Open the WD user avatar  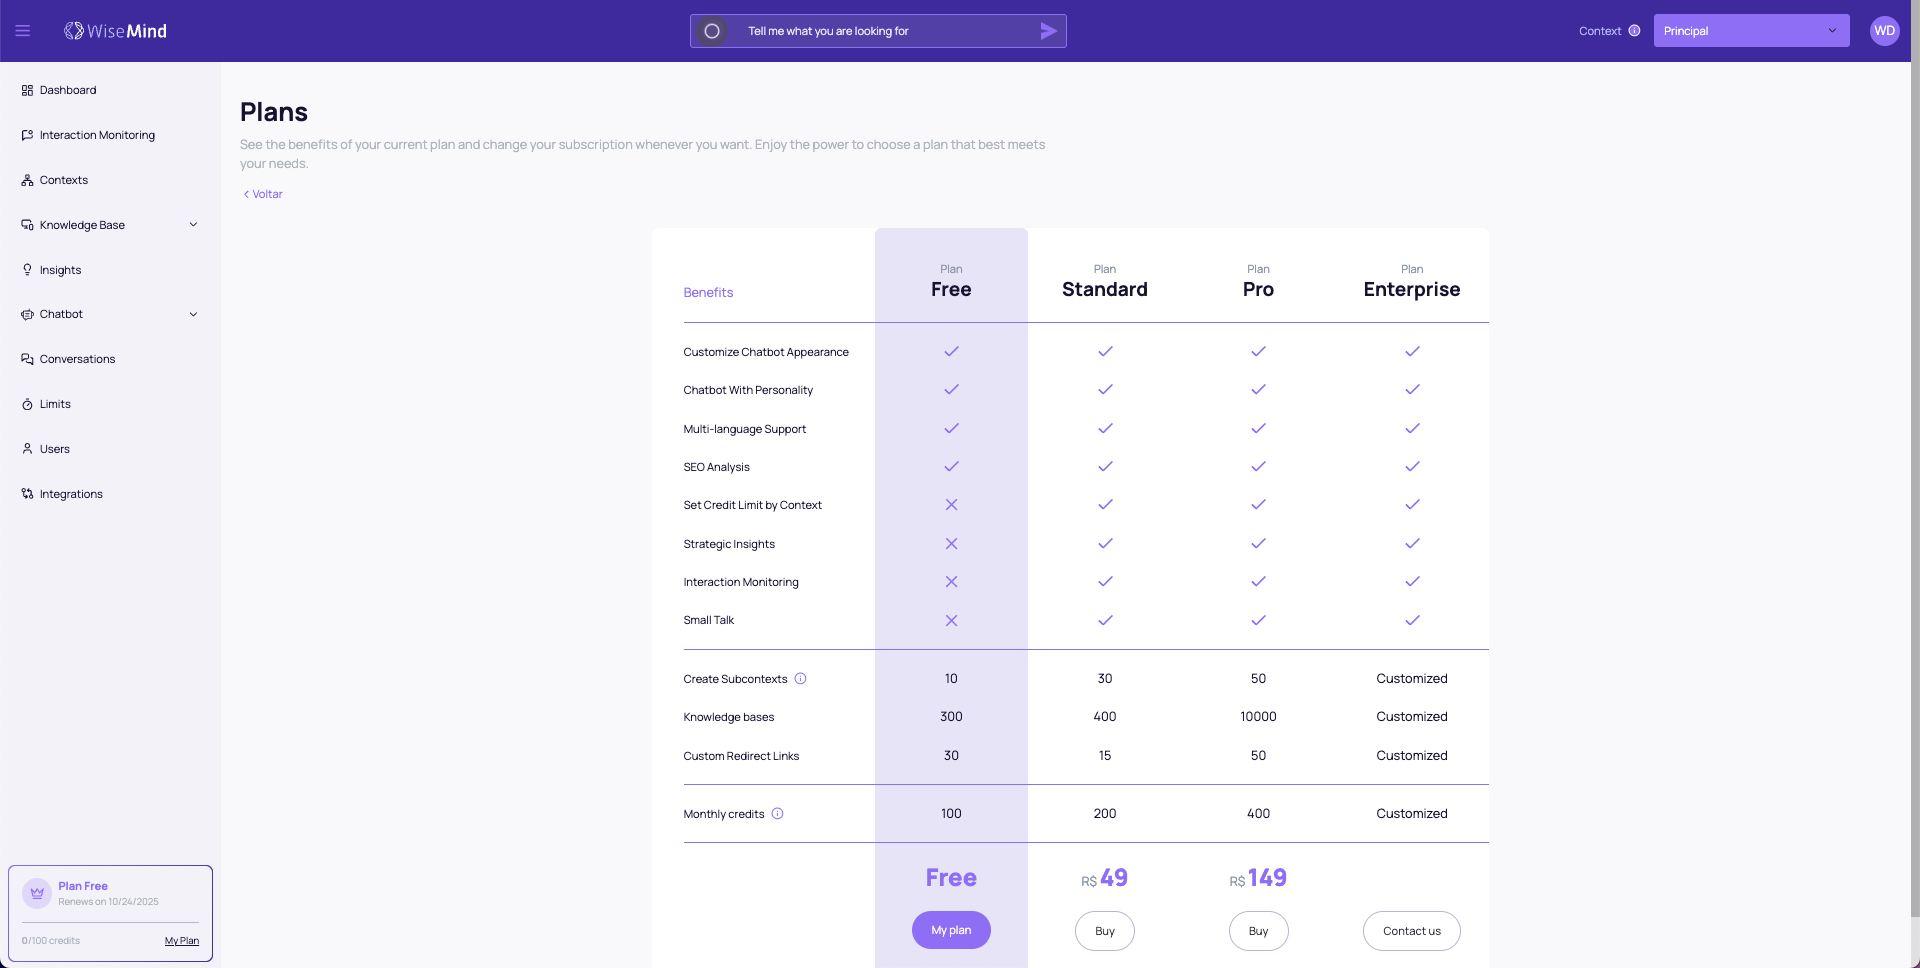point(1884,31)
